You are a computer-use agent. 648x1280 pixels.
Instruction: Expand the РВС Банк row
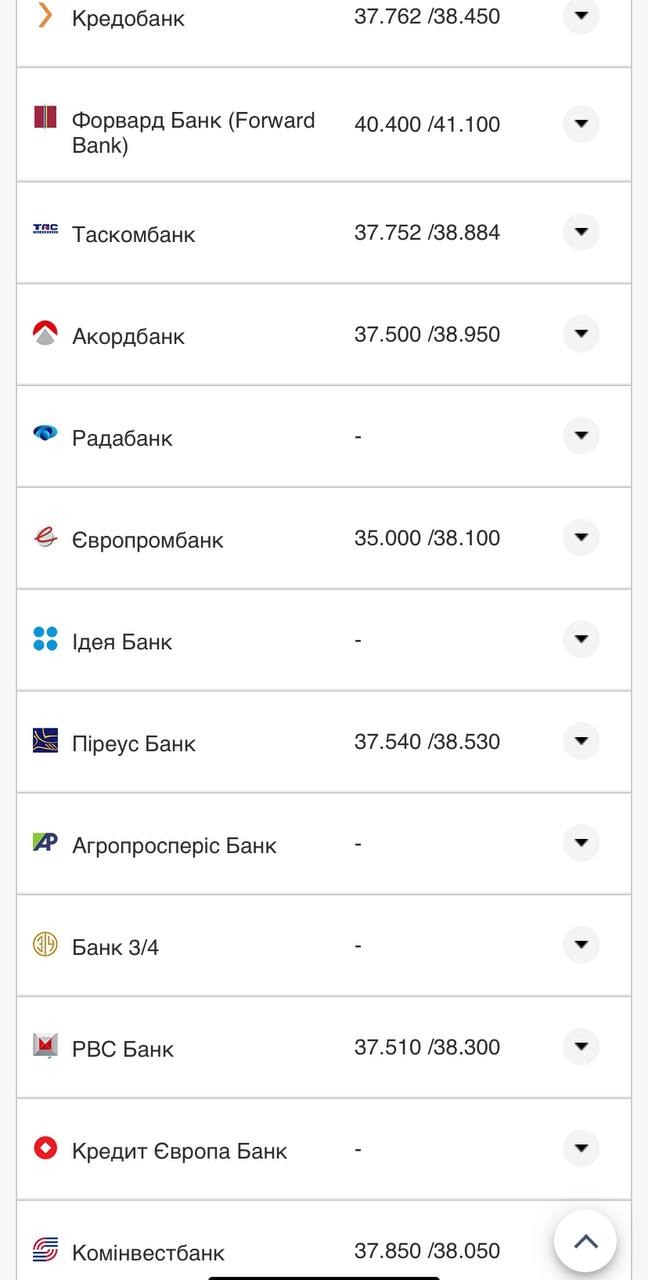click(581, 1047)
